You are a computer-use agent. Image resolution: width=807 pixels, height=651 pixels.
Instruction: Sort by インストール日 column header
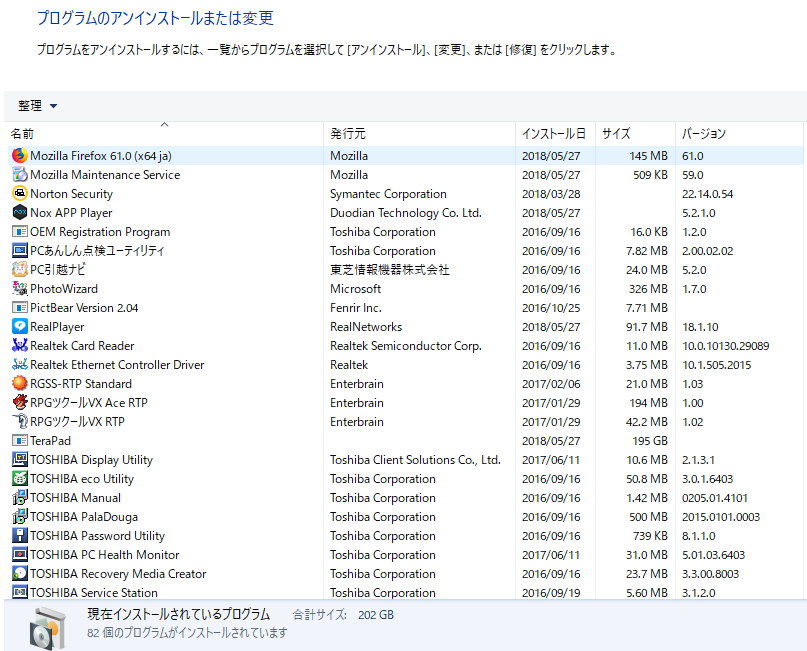click(x=553, y=134)
